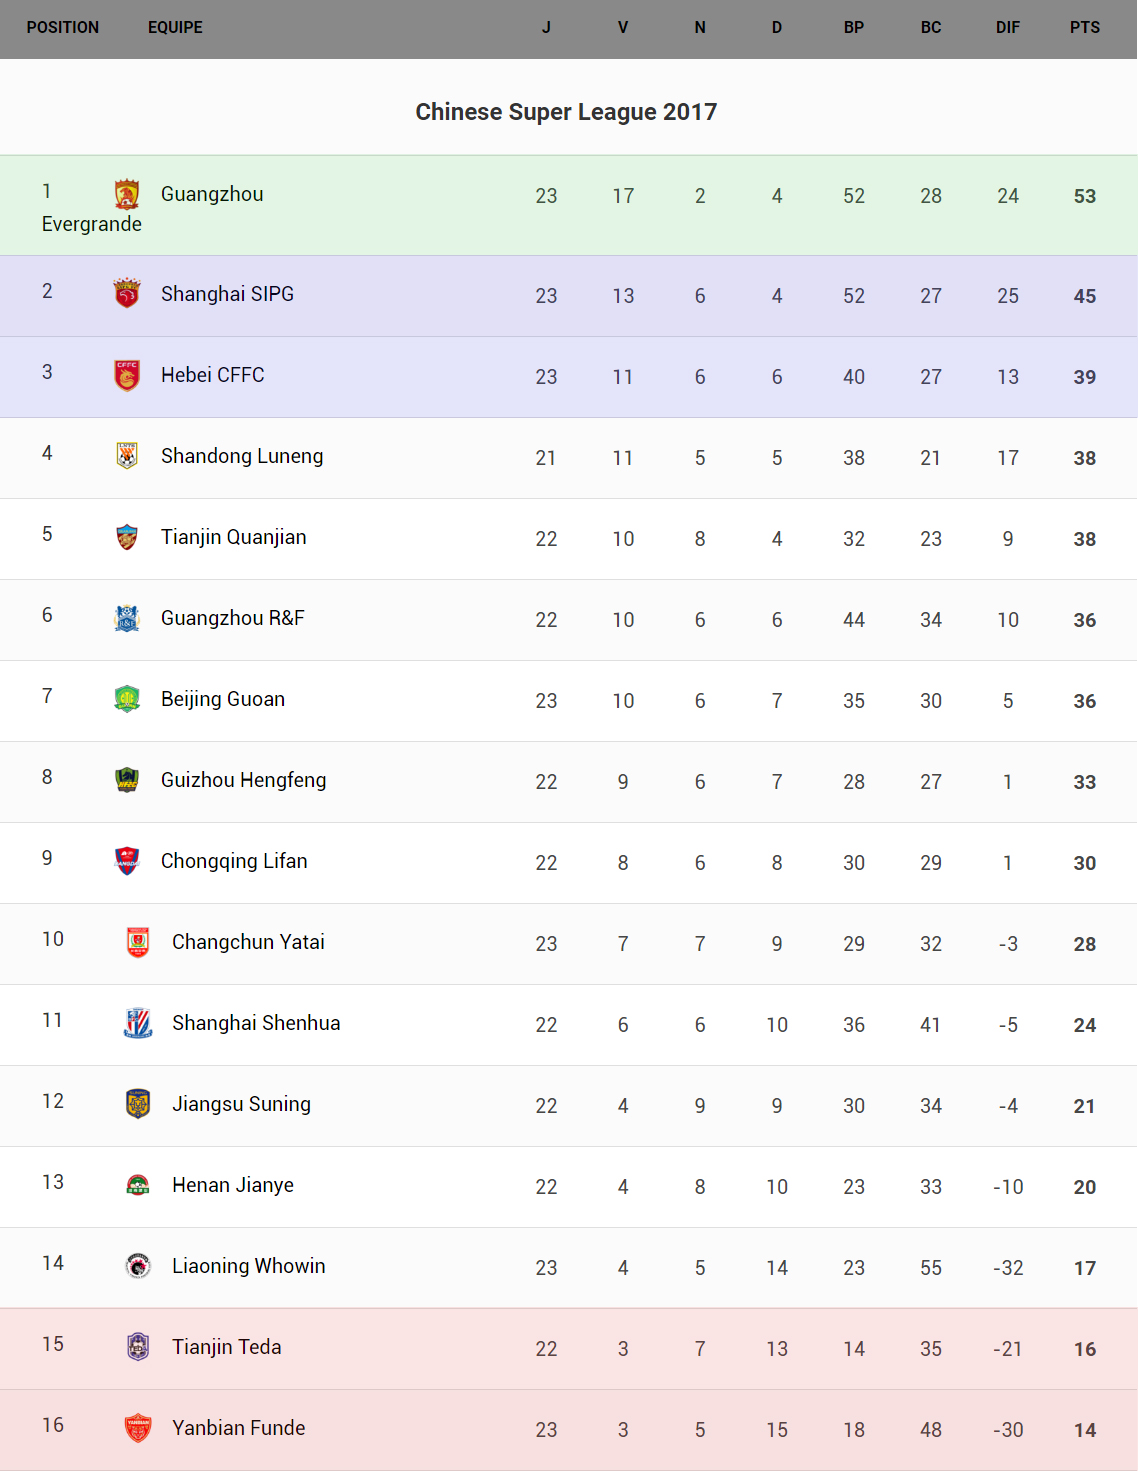
Task: Click the Chinese Super League 2017 title
Action: [x=566, y=112]
